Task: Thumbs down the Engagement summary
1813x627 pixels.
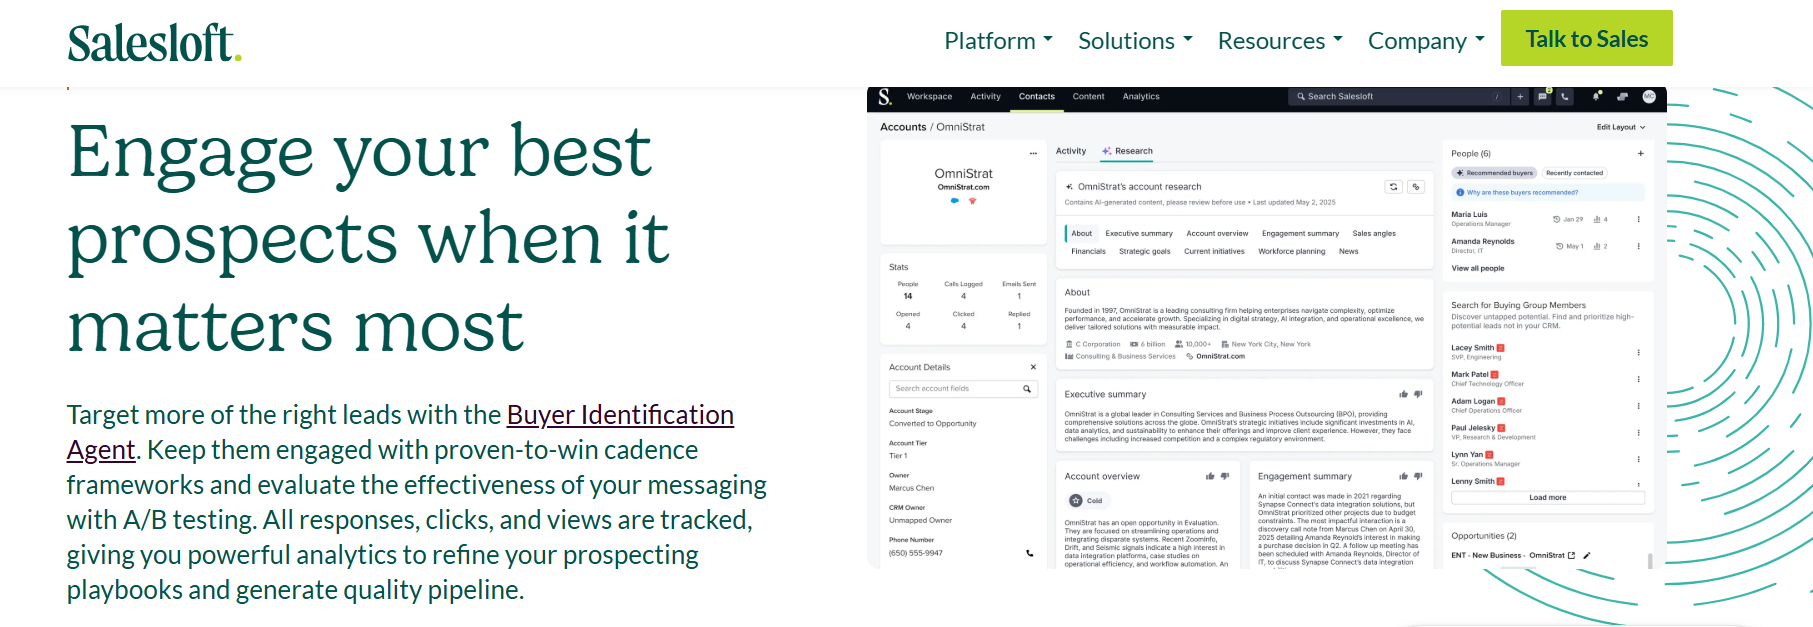Action: click(1418, 476)
